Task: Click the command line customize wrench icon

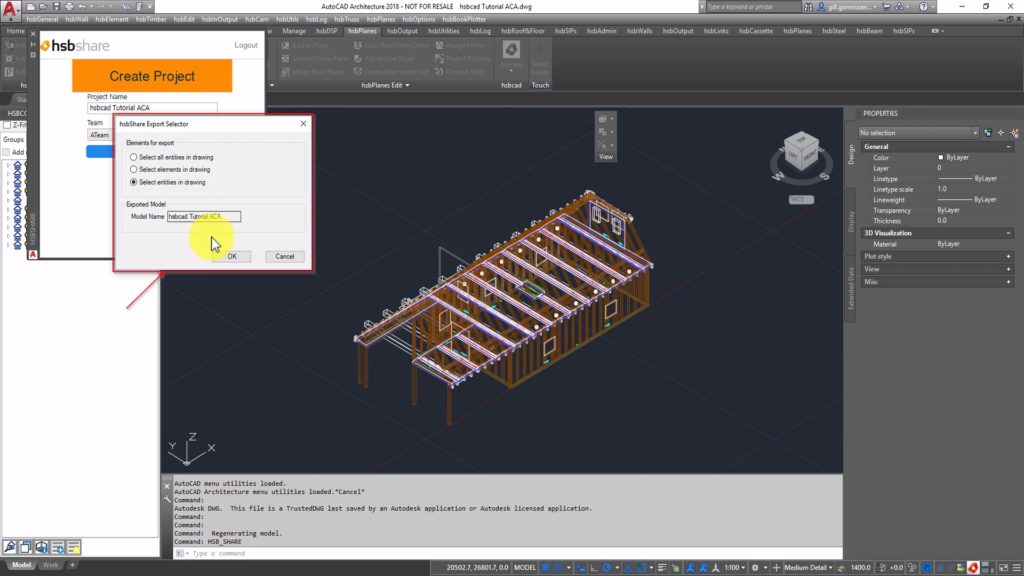Action: [x=167, y=498]
